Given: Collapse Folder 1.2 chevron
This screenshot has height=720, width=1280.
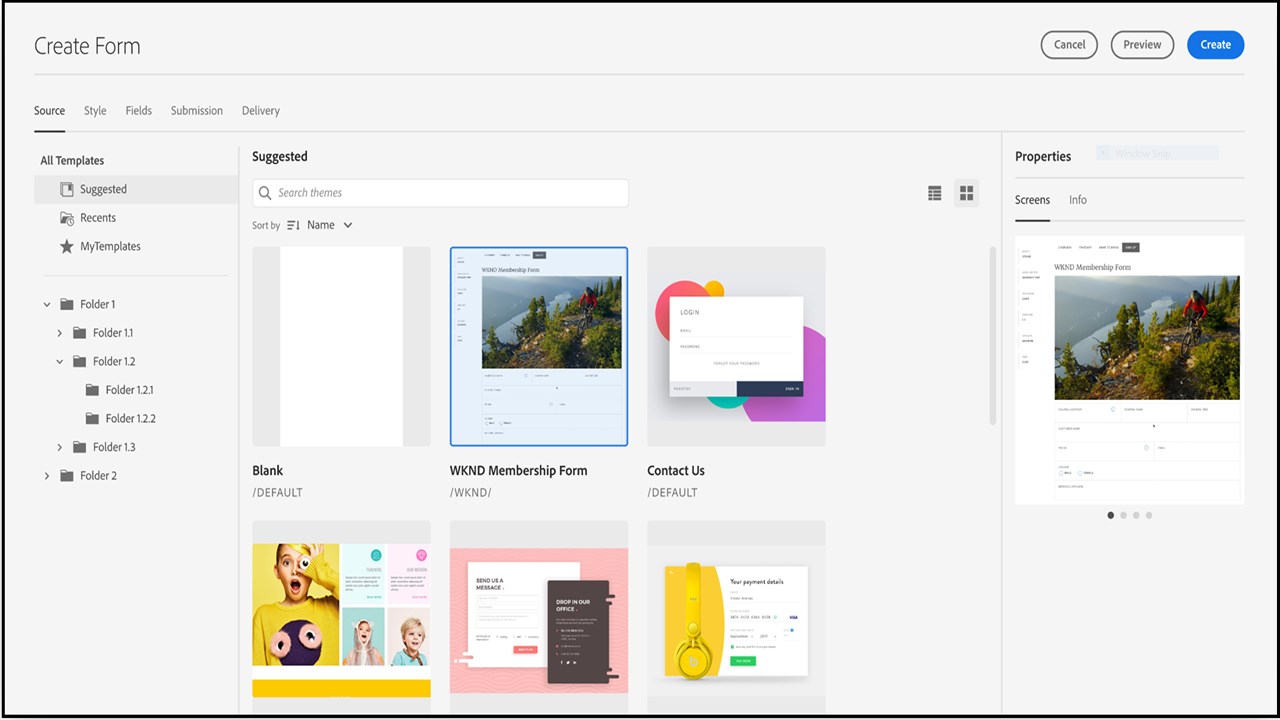Looking at the screenshot, I should [60, 362].
